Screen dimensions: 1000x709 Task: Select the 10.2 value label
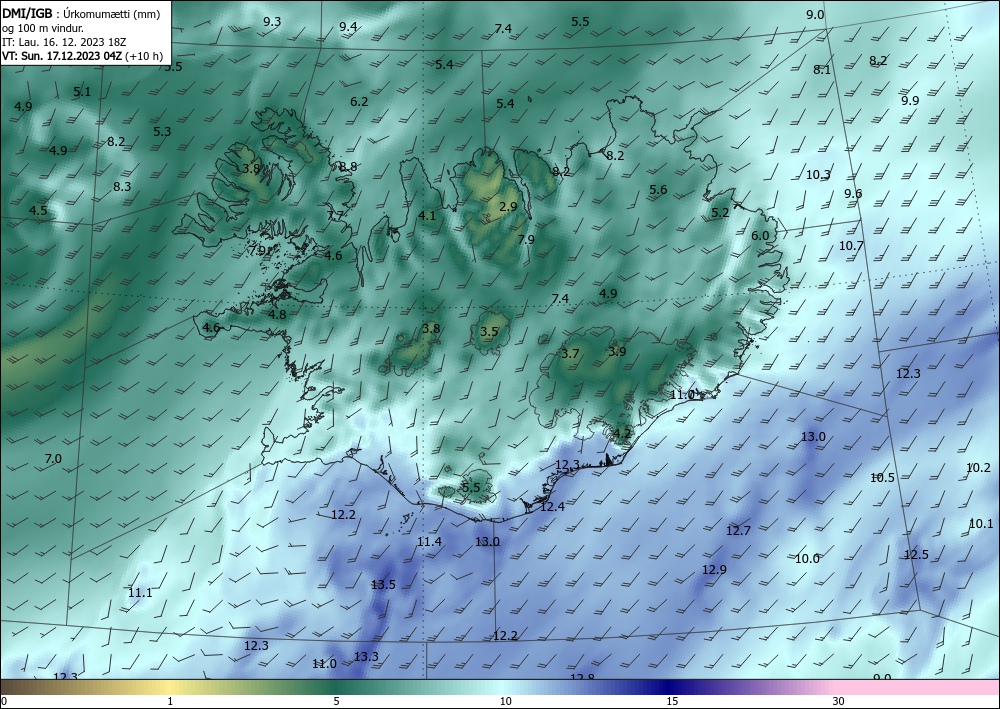978,468
